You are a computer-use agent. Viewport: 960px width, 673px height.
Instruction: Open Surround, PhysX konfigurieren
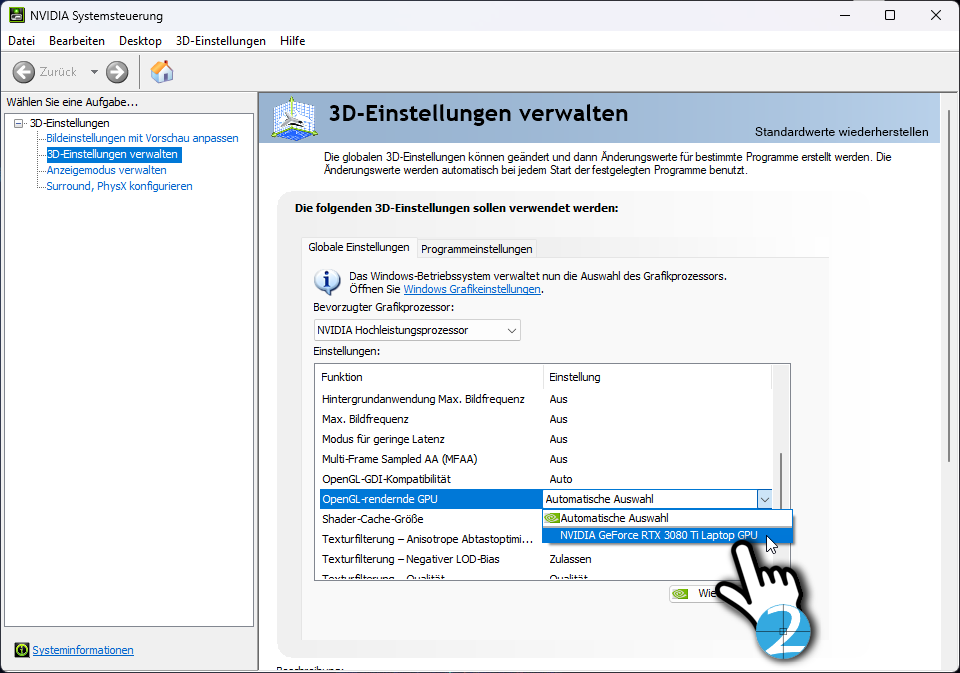coord(119,186)
